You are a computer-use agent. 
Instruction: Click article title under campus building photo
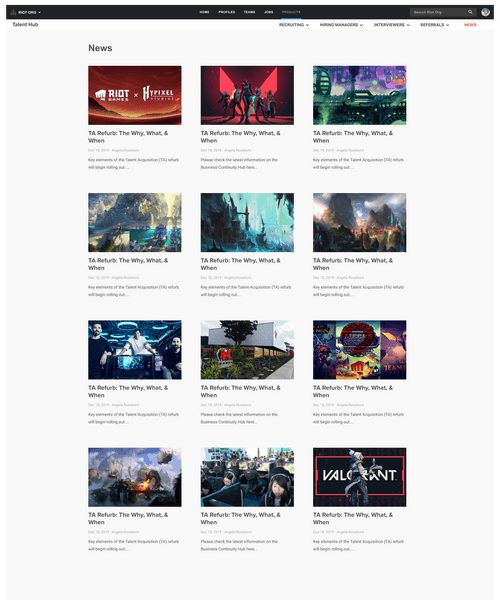click(x=241, y=391)
